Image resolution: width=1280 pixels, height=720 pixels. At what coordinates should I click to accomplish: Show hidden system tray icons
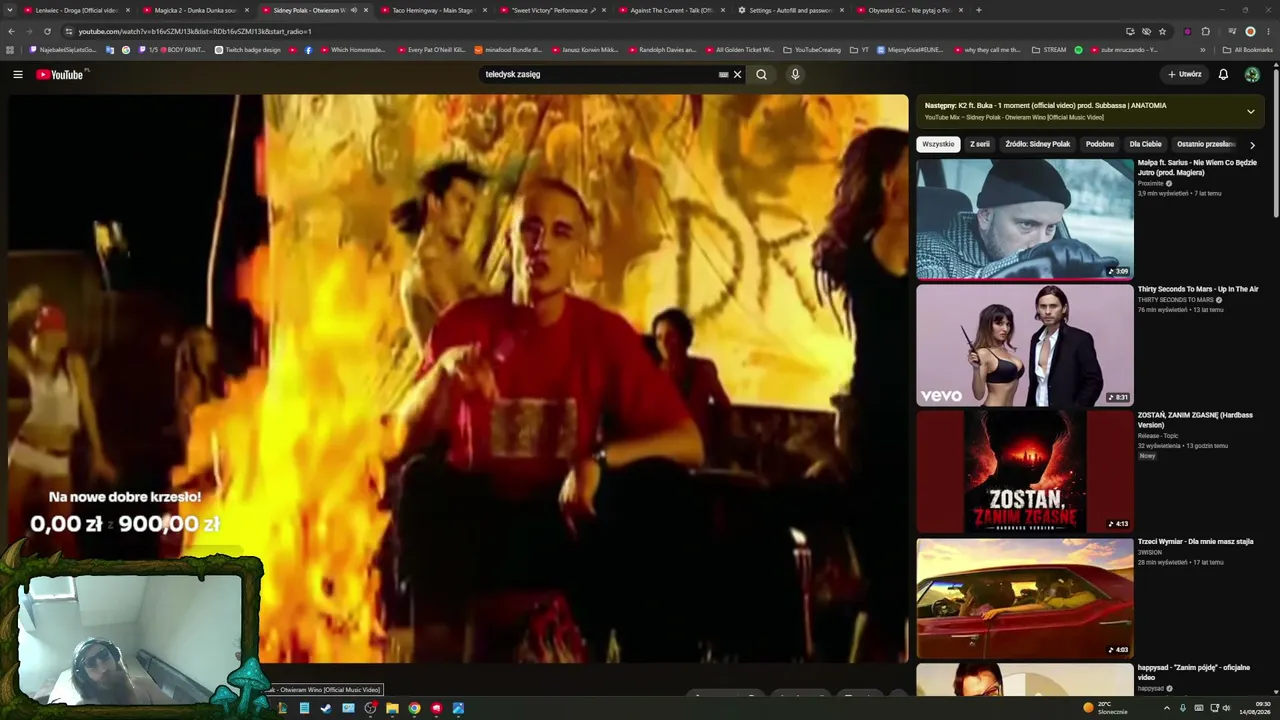point(1166,708)
